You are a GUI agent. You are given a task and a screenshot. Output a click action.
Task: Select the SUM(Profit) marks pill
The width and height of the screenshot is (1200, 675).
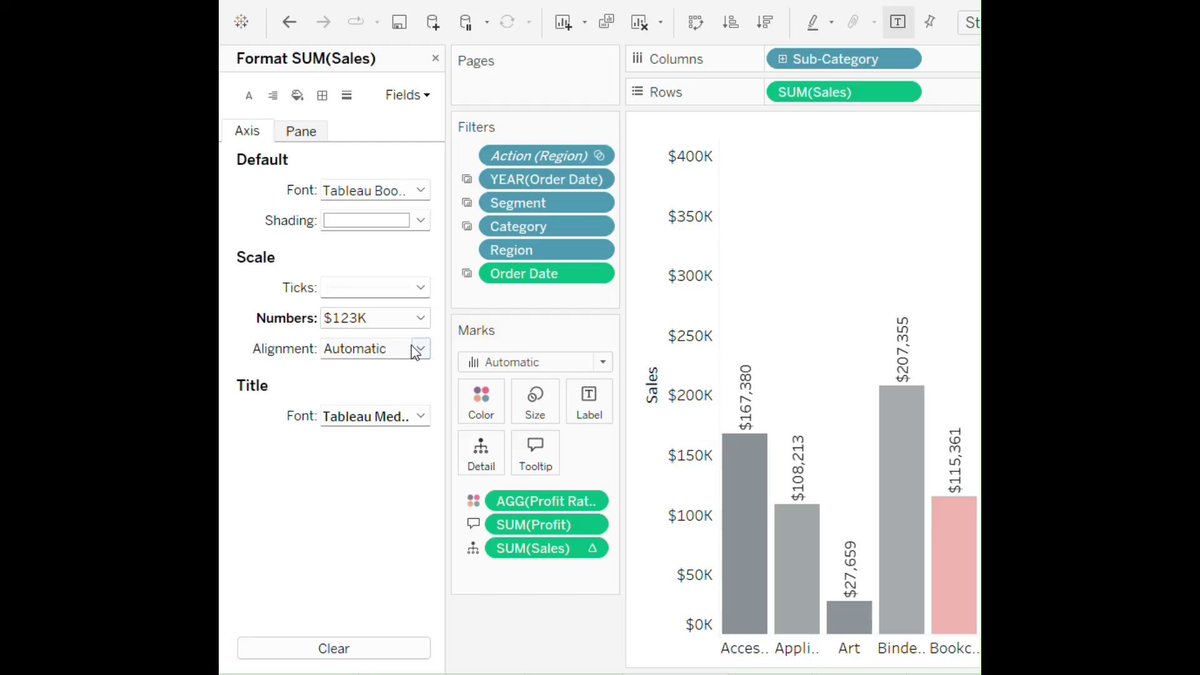tap(546, 524)
